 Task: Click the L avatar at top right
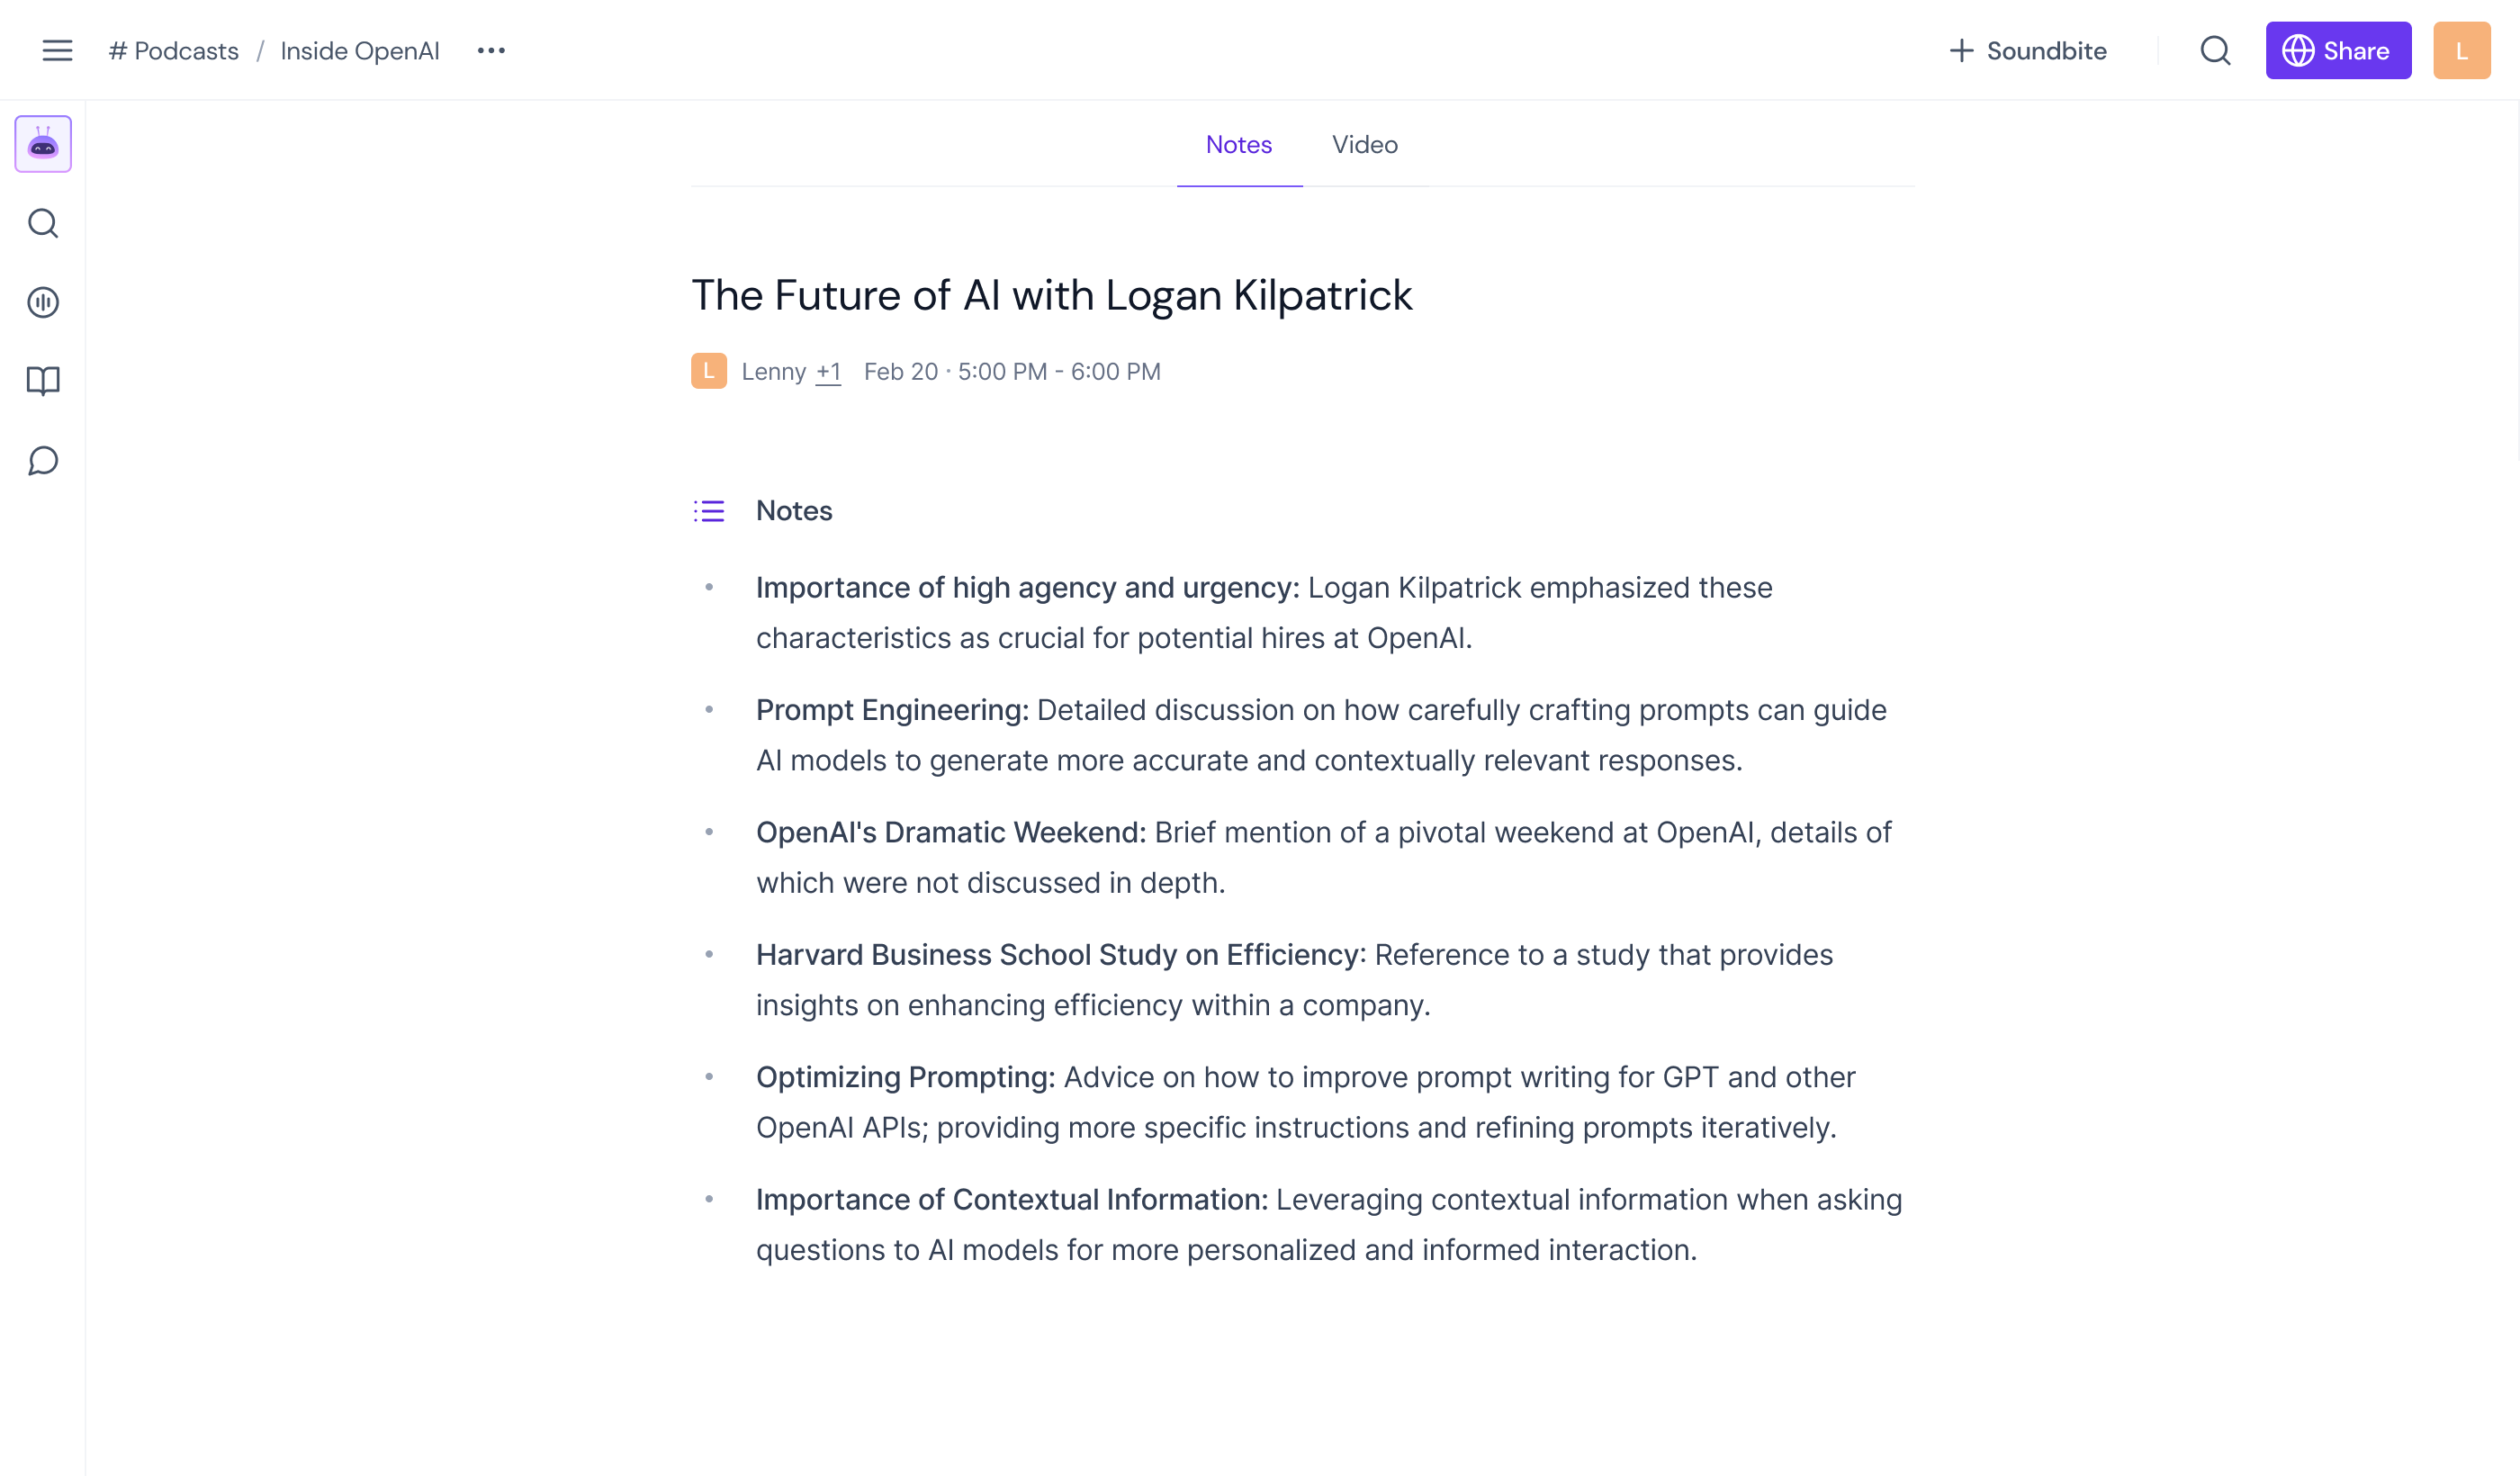tap(2461, 50)
